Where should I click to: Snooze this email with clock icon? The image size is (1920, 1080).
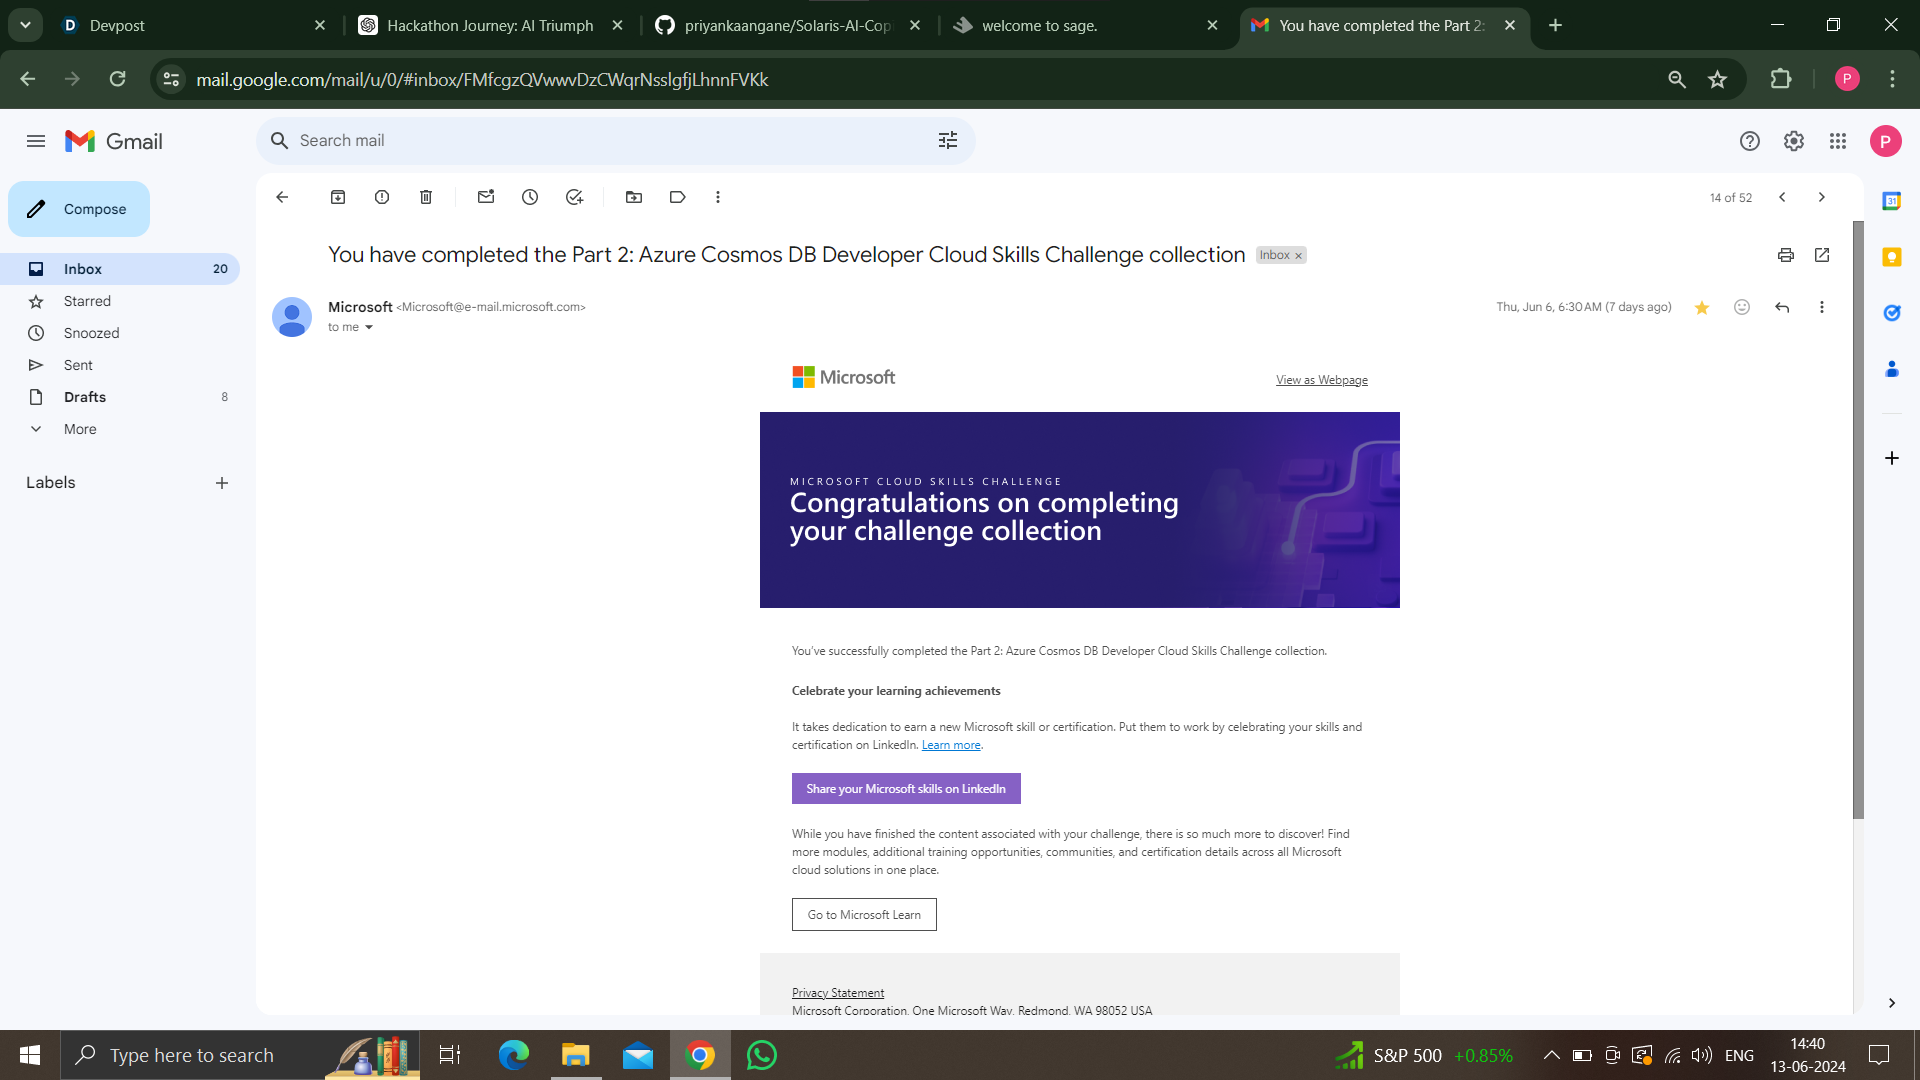pyautogui.click(x=530, y=197)
